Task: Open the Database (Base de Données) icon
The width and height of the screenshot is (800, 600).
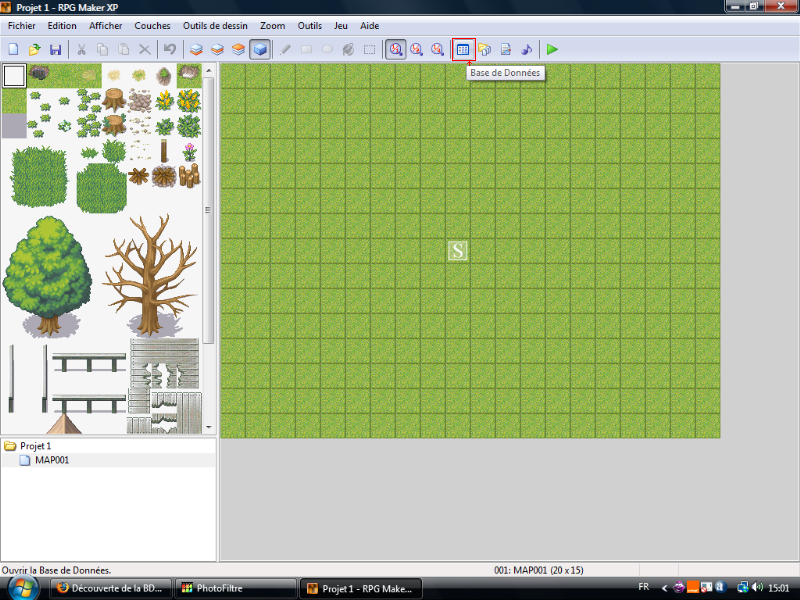Action: (462, 49)
